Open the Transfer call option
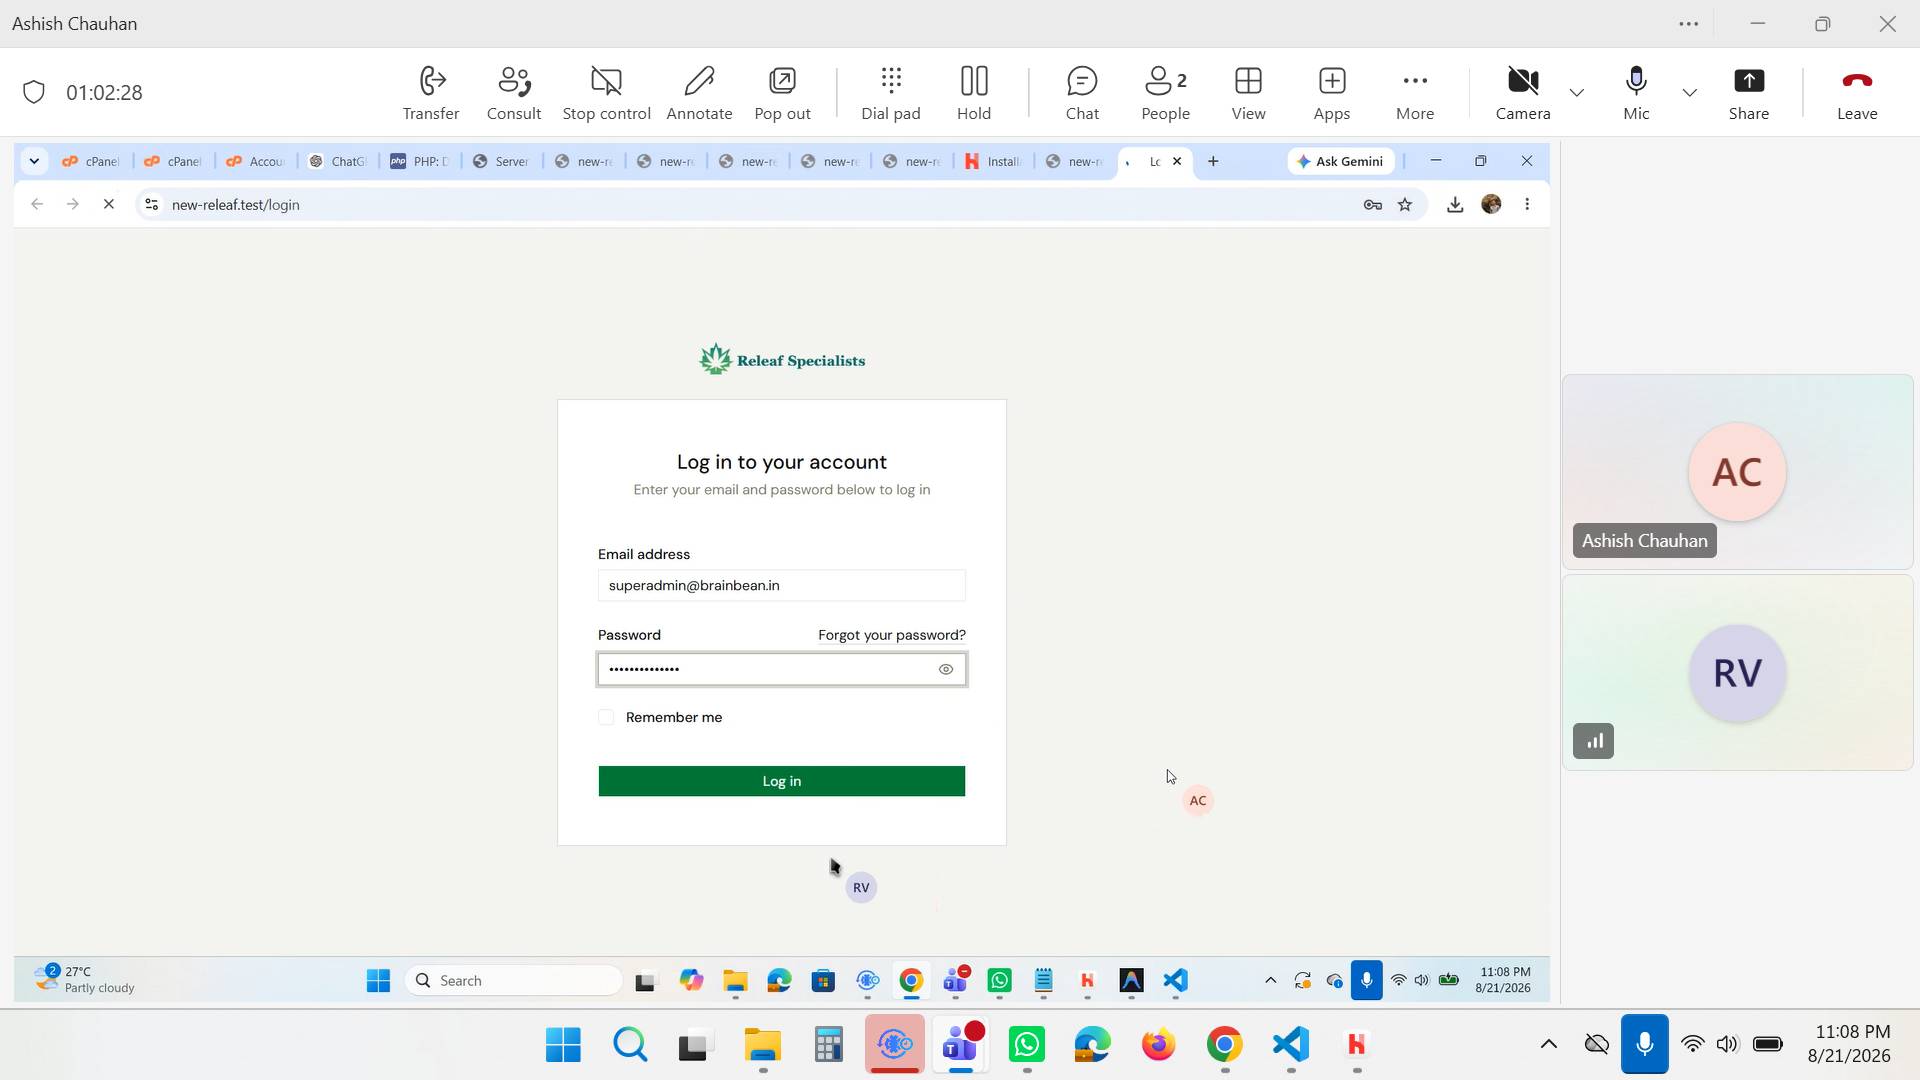 coord(431,93)
